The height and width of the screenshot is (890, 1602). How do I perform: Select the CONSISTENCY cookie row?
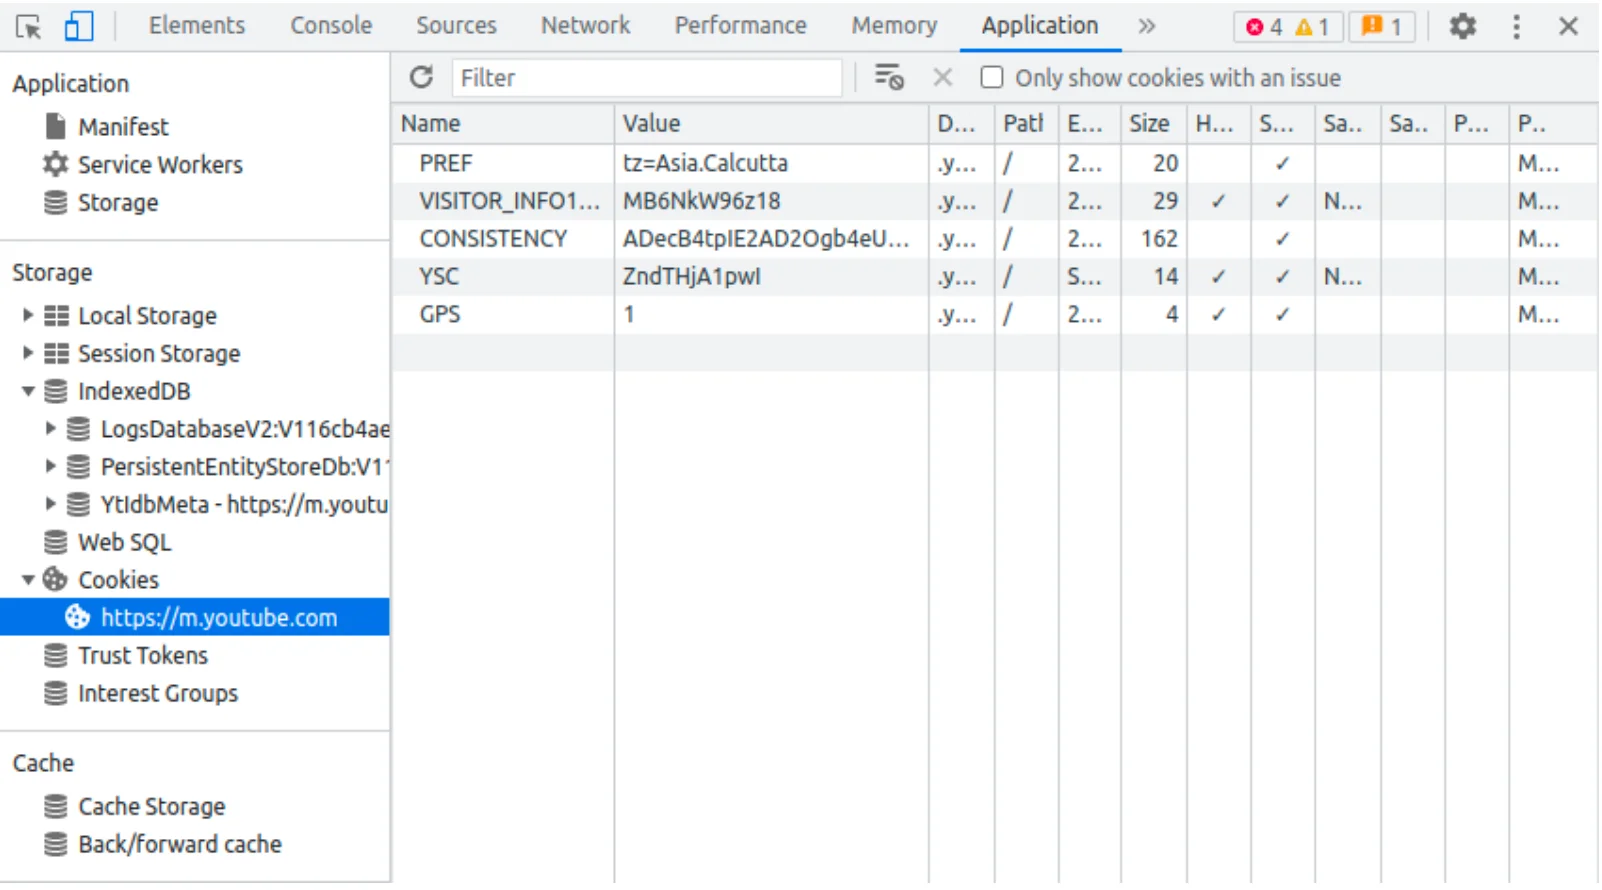point(995,240)
